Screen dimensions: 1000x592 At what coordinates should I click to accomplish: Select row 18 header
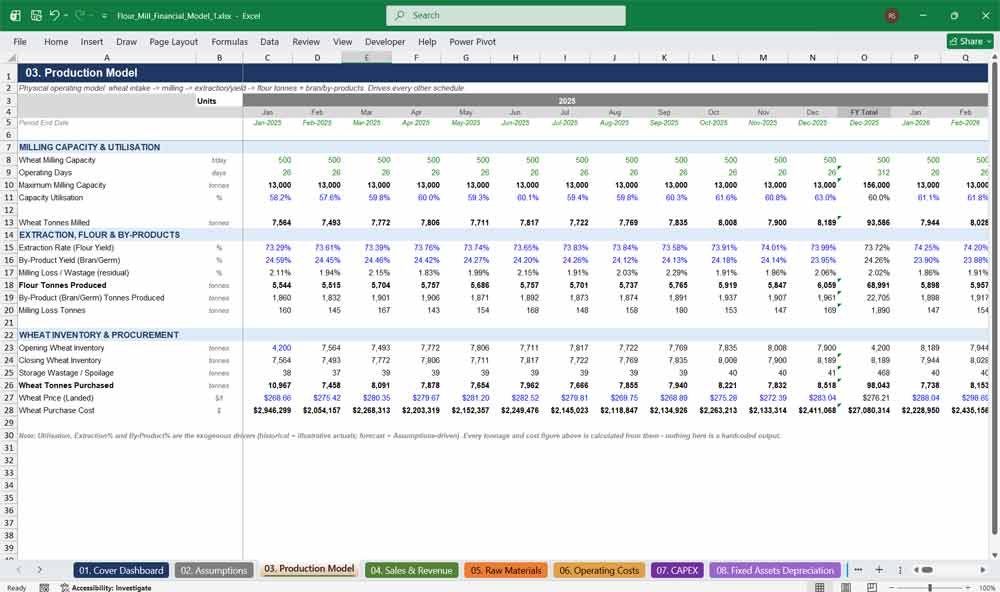click(9, 285)
